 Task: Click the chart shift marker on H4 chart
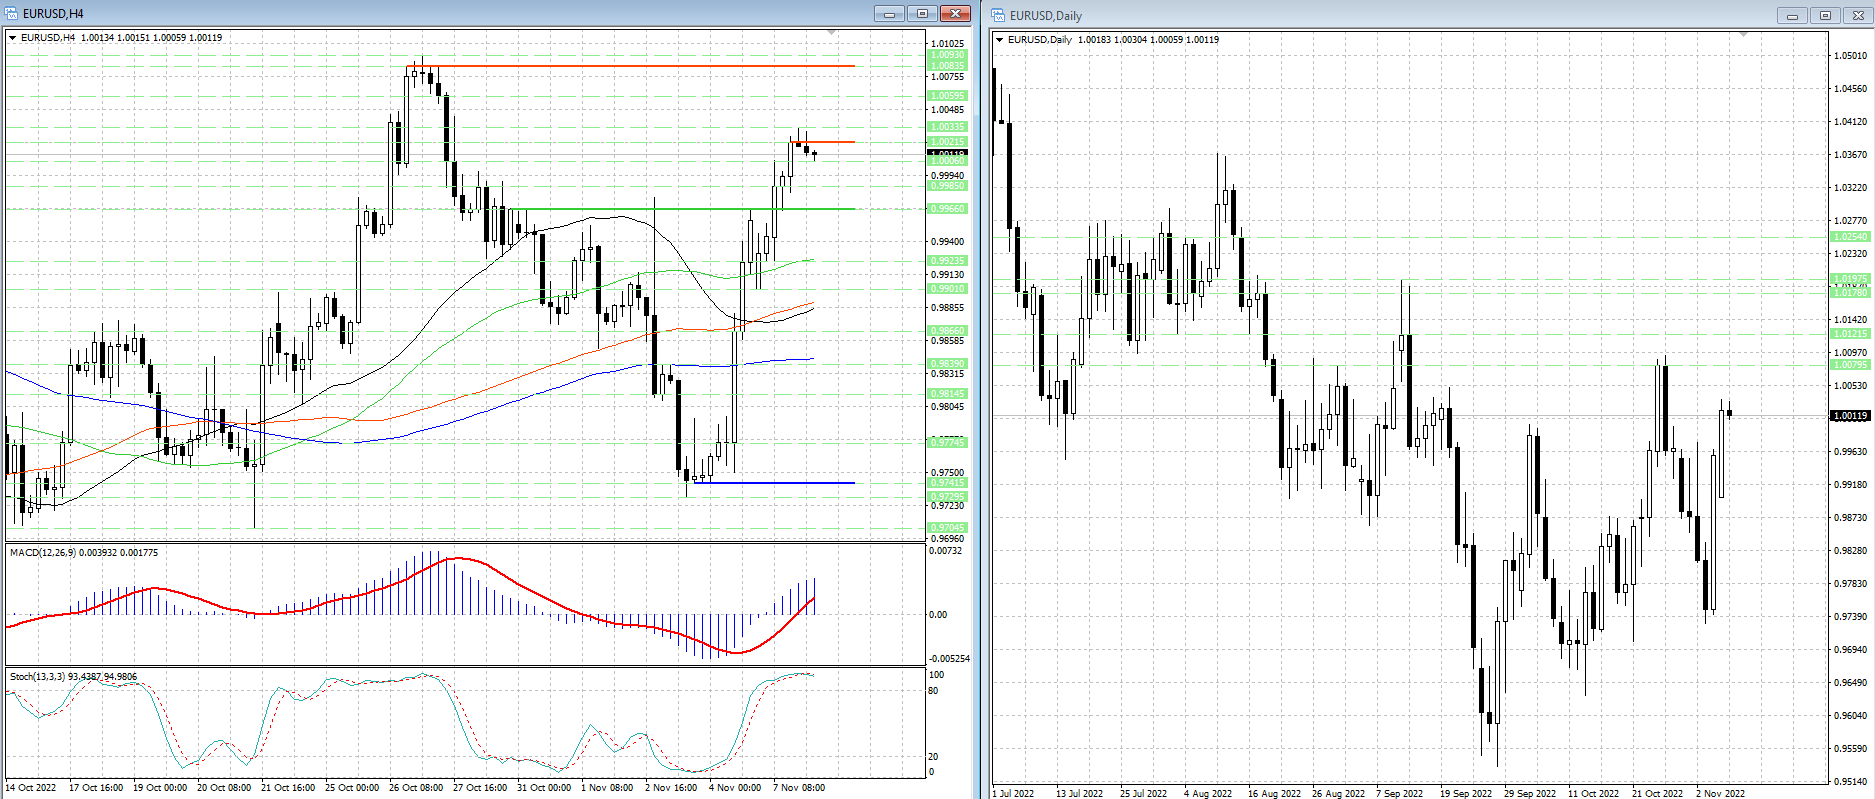pos(832,33)
